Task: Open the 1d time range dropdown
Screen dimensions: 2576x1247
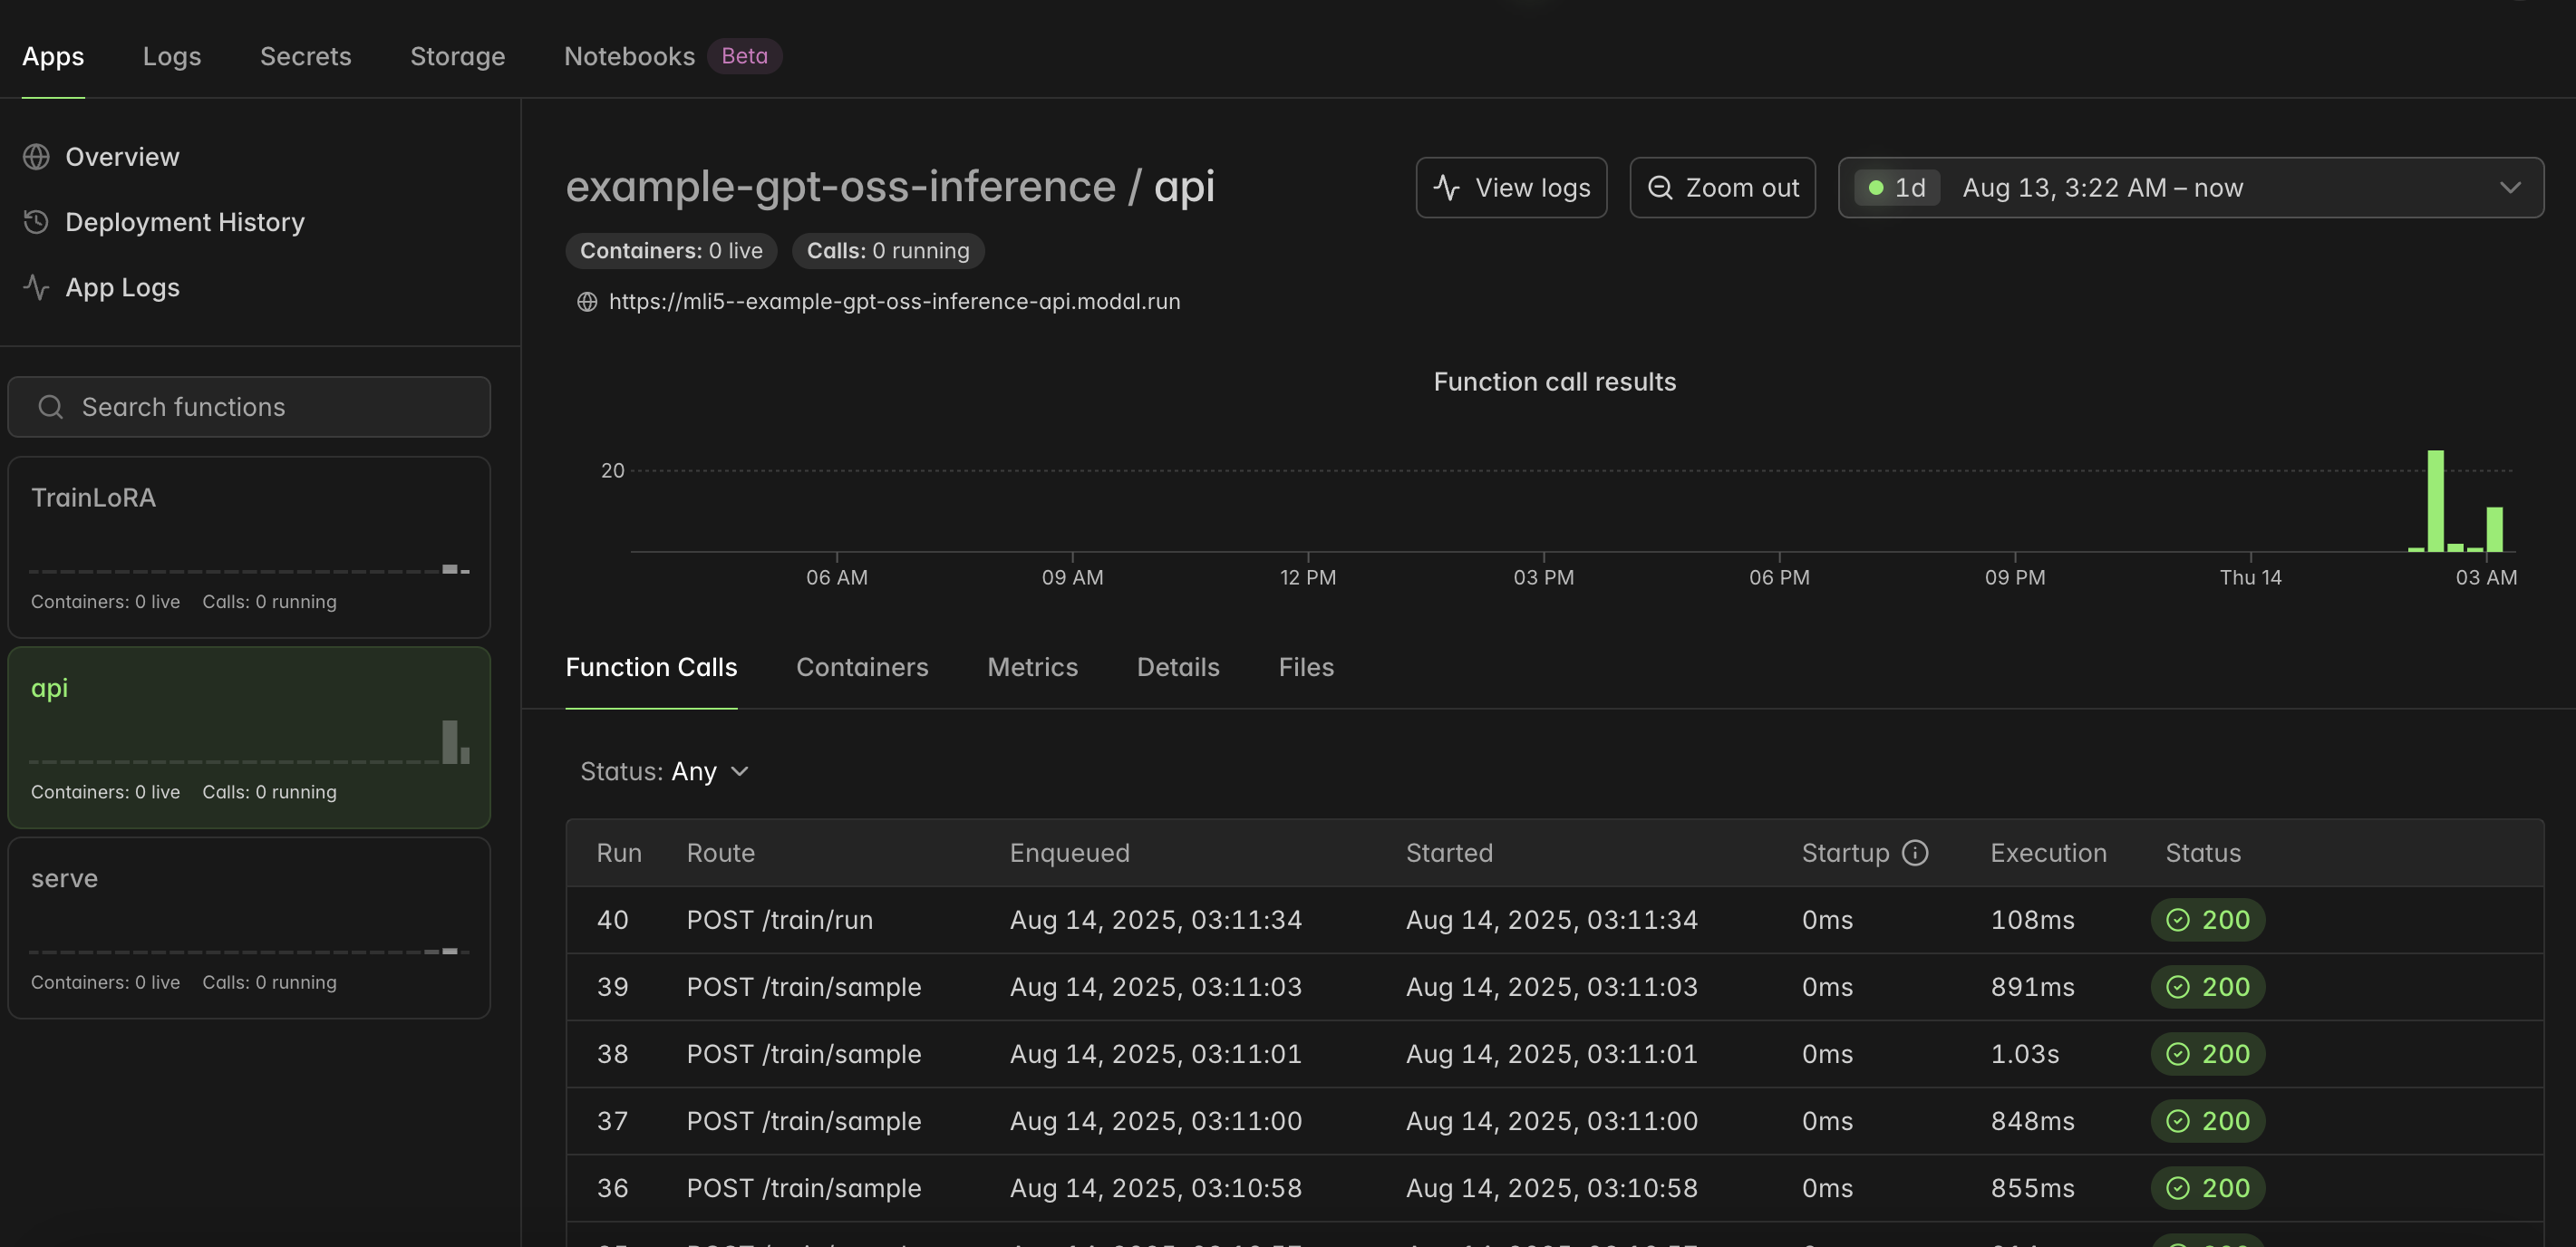Action: (x=1897, y=188)
